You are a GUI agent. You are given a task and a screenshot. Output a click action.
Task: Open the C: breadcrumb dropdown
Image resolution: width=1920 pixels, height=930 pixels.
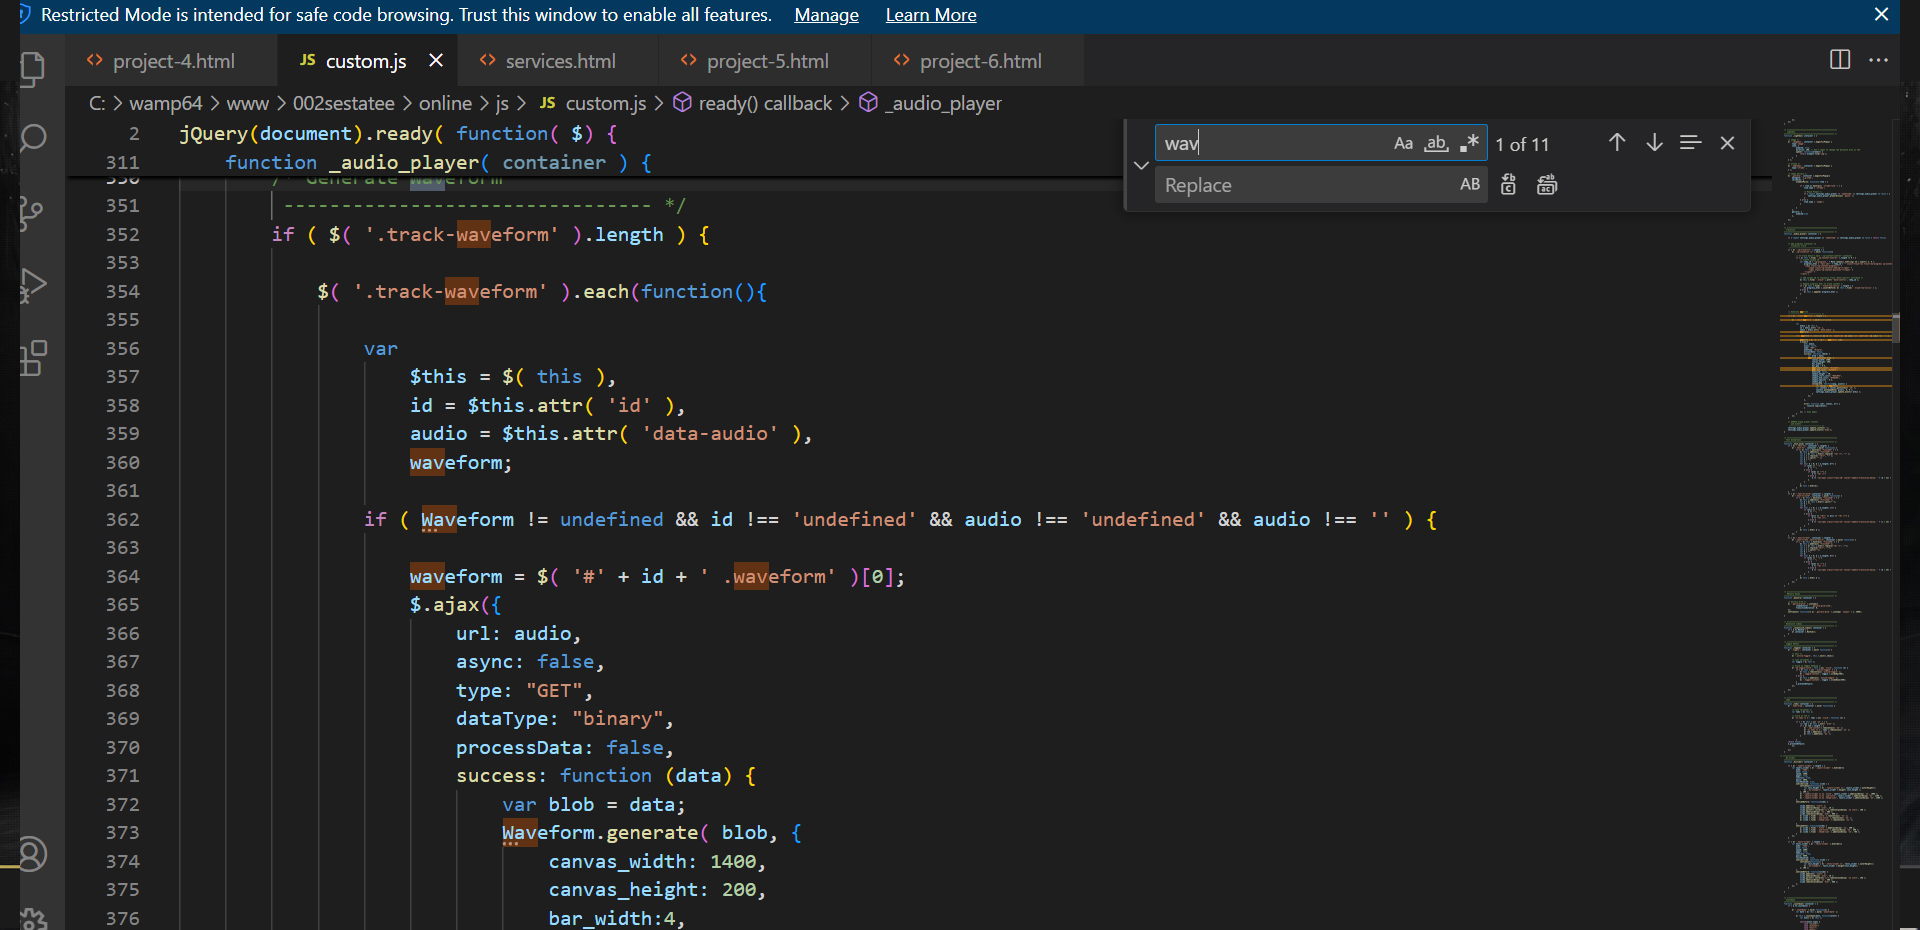click(97, 103)
